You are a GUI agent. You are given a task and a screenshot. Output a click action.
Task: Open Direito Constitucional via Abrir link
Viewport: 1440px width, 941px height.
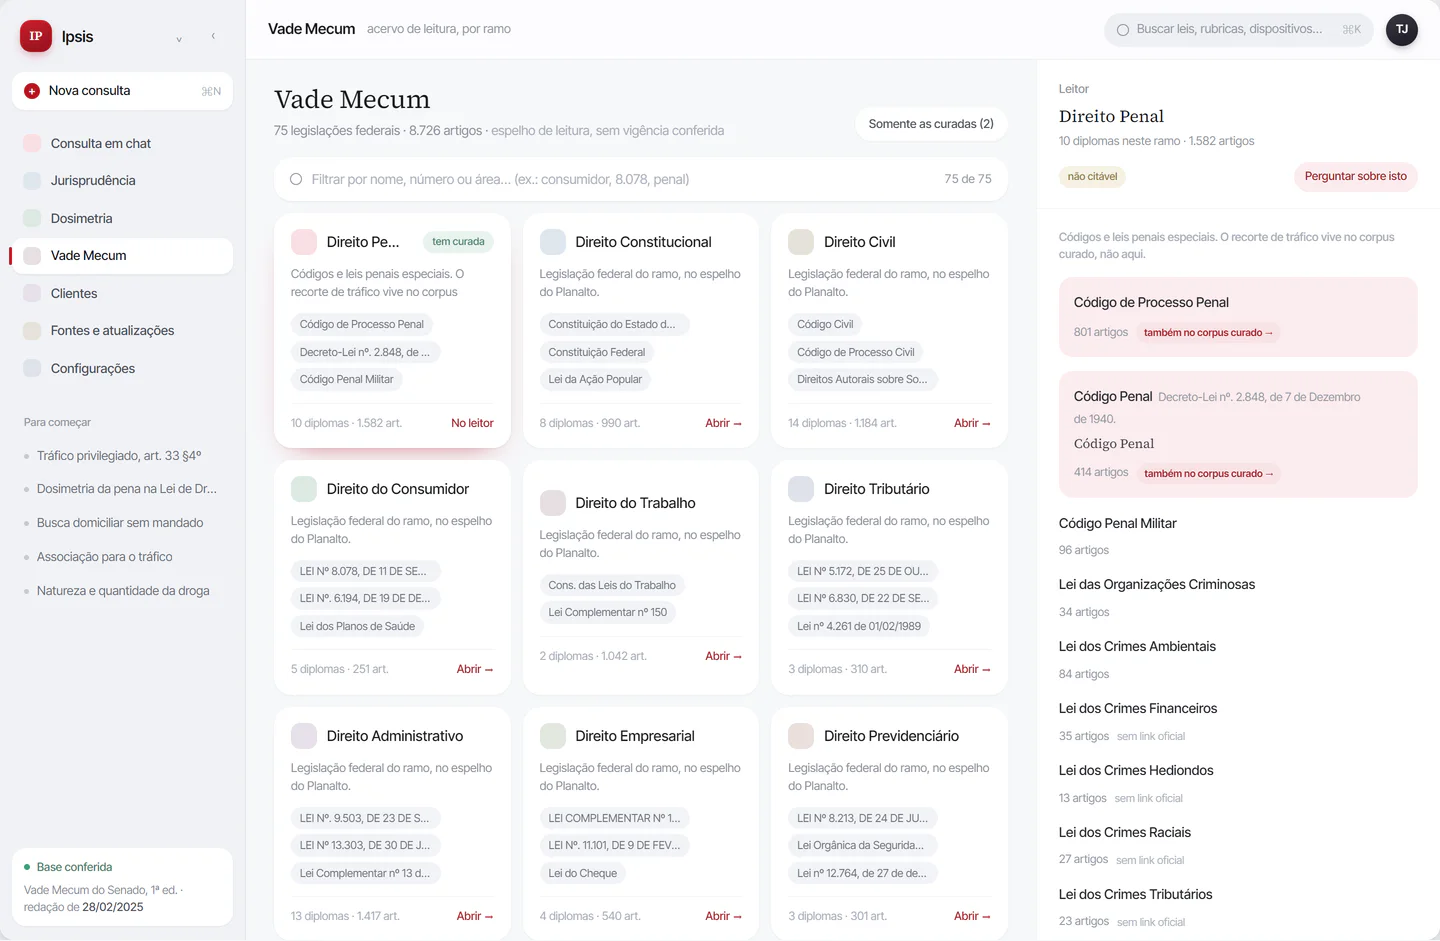723,423
